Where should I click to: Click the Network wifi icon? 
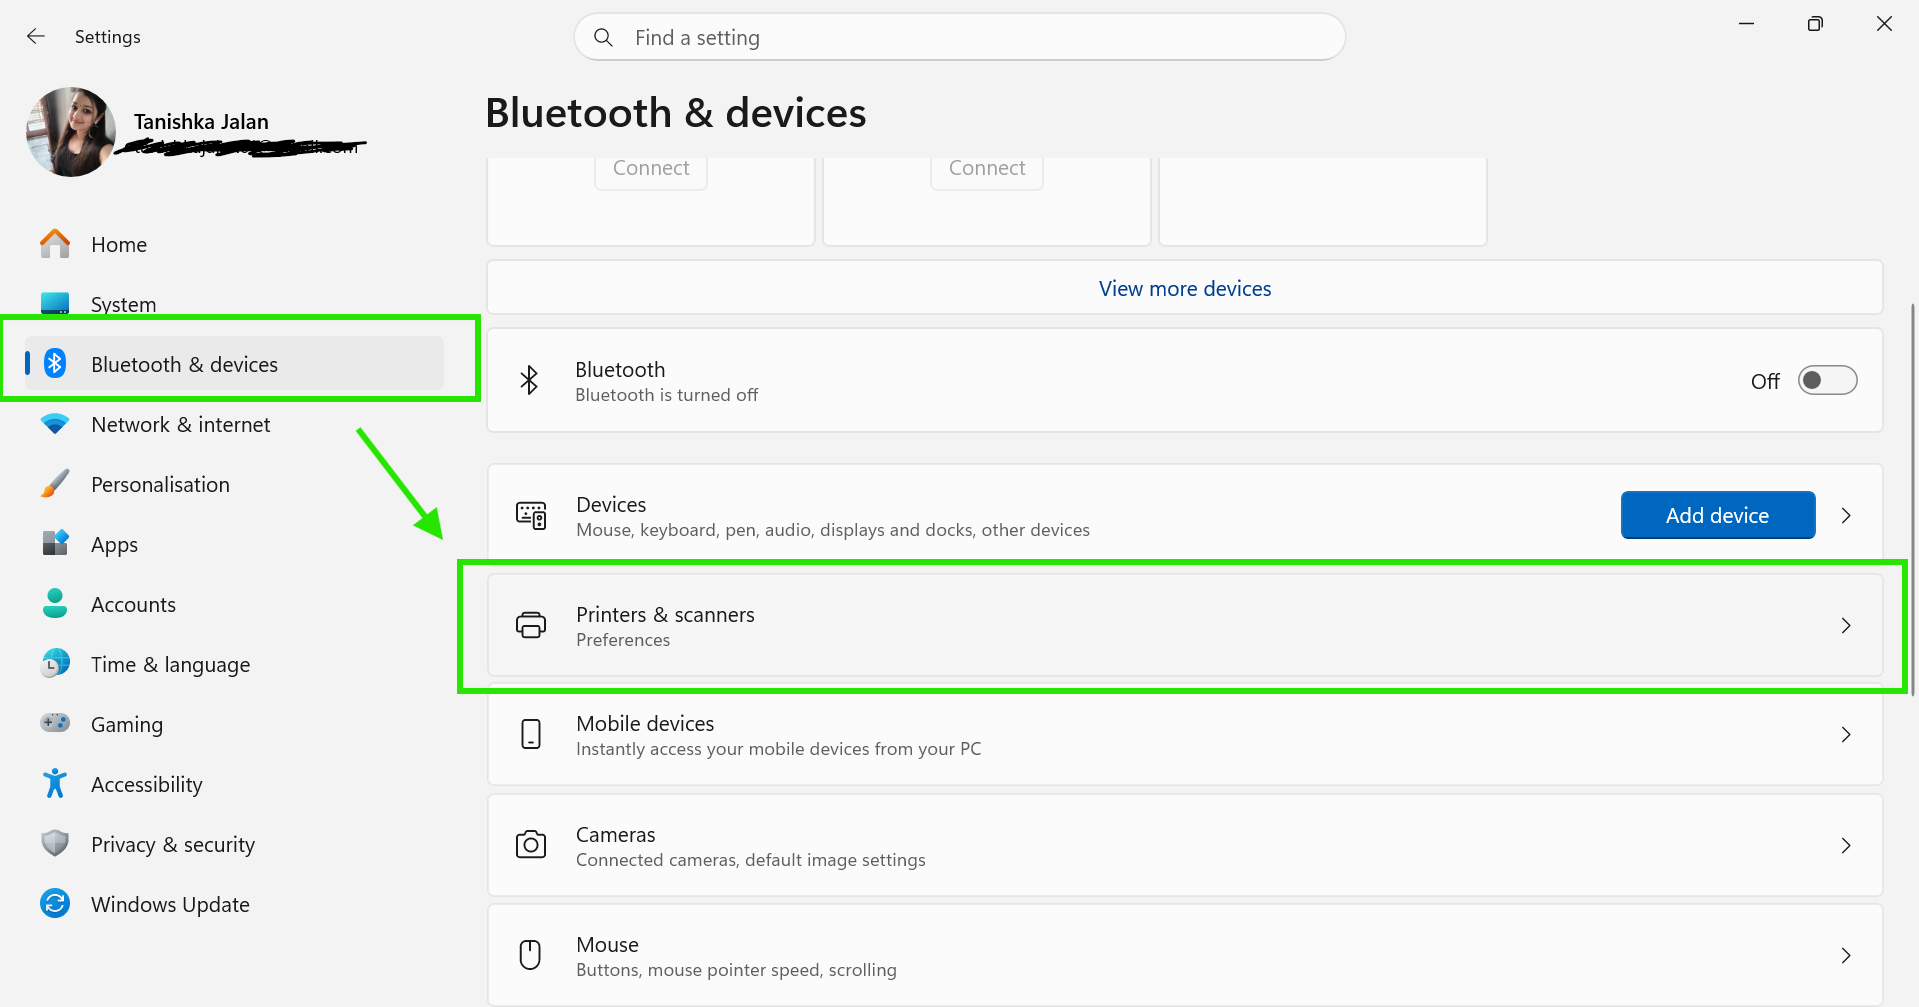(55, 424)
